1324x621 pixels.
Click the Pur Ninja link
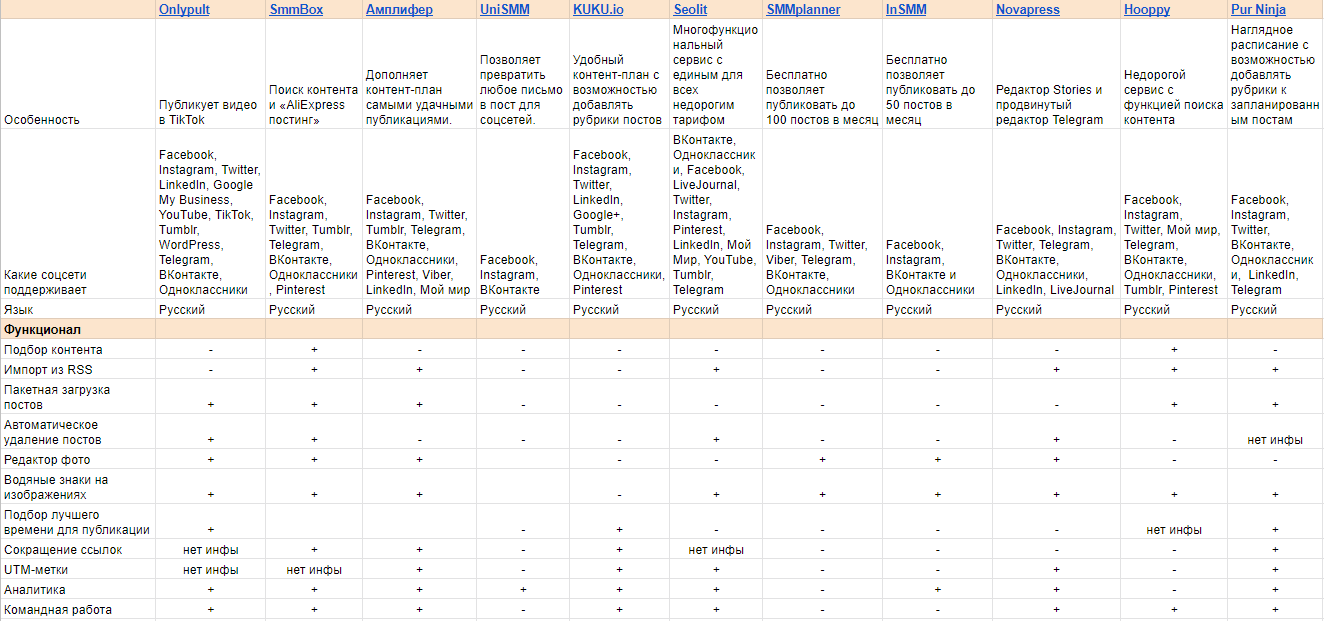[1258, 10]
